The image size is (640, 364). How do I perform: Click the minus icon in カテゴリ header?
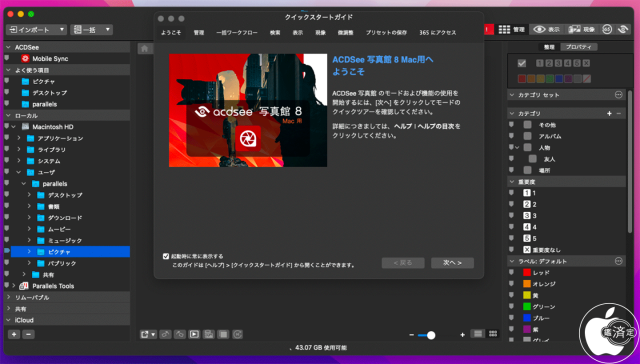[619, 113]
